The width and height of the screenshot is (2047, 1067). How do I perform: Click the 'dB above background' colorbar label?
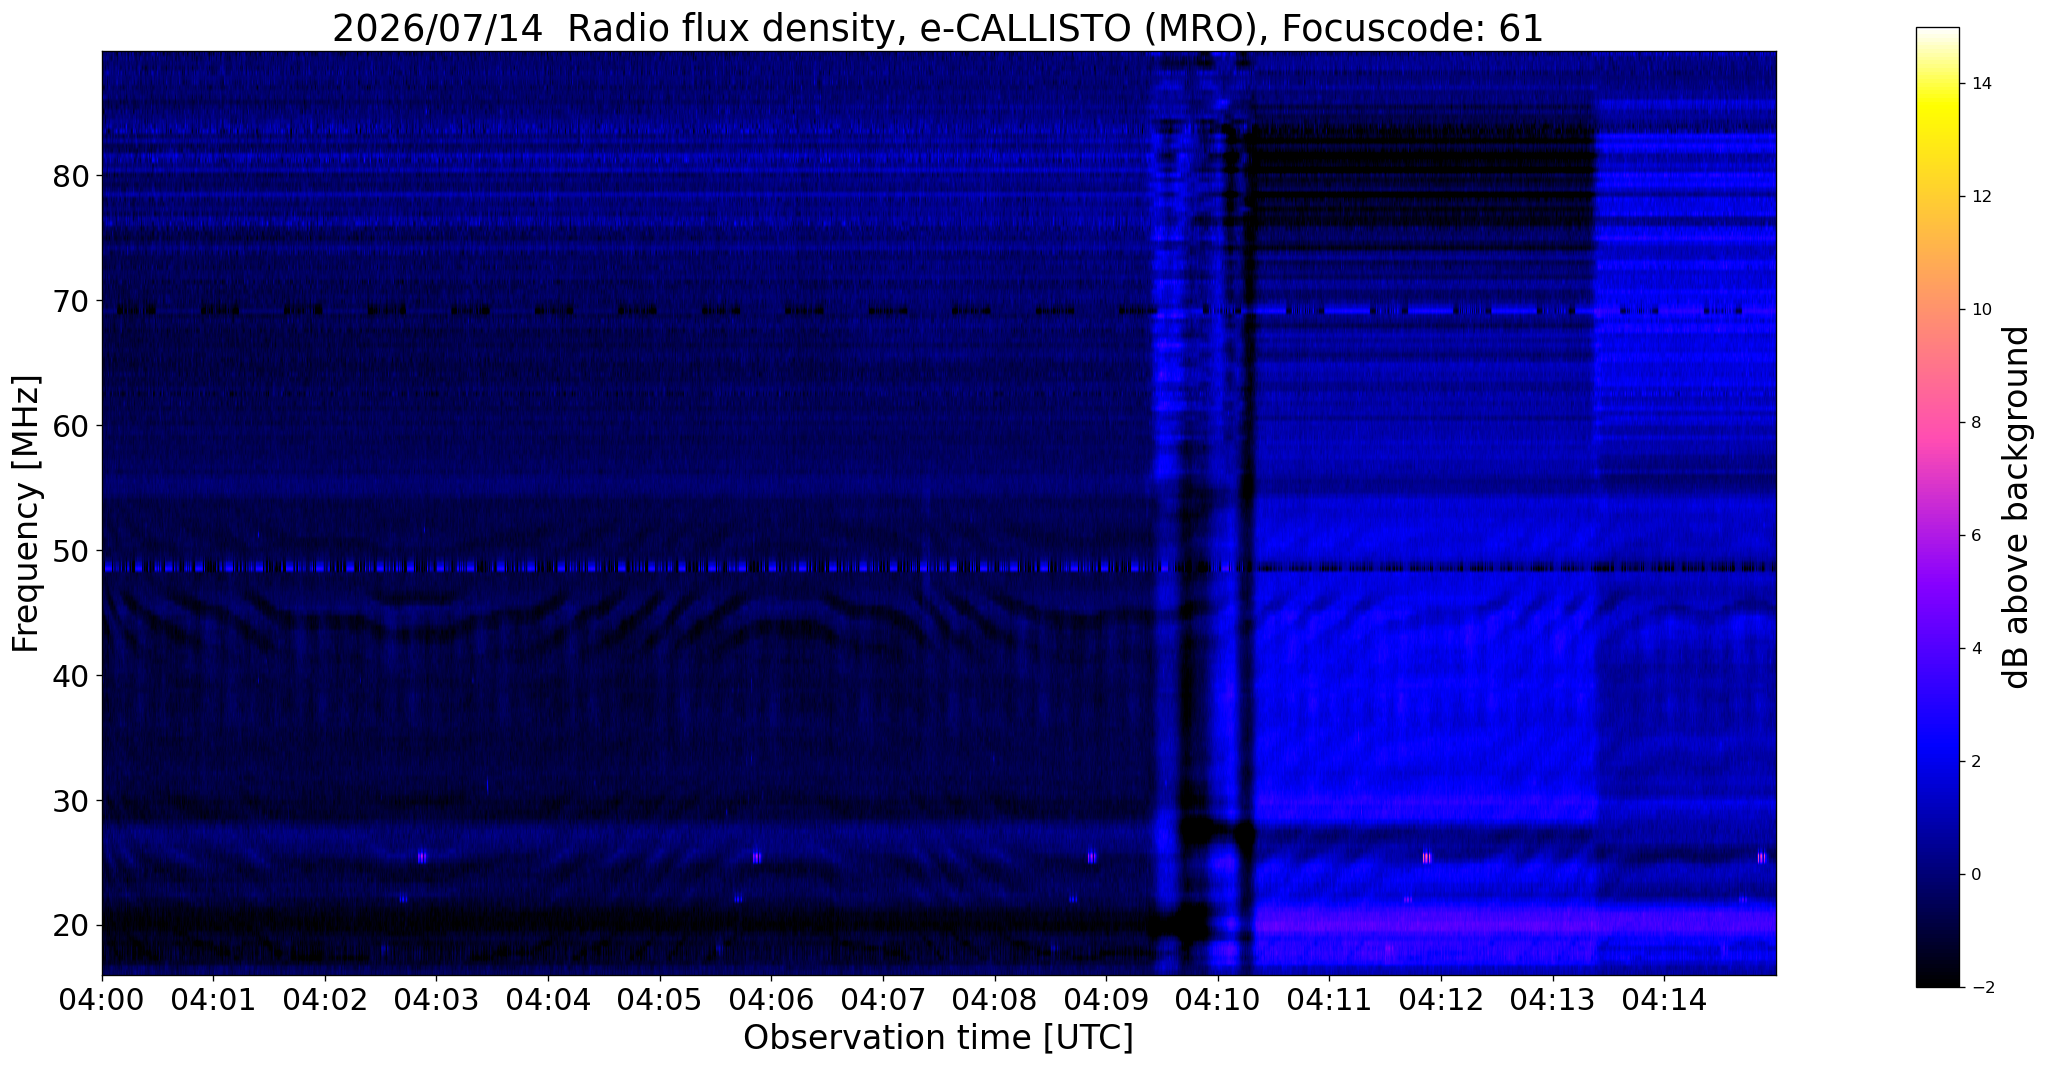click(2017, 507)
